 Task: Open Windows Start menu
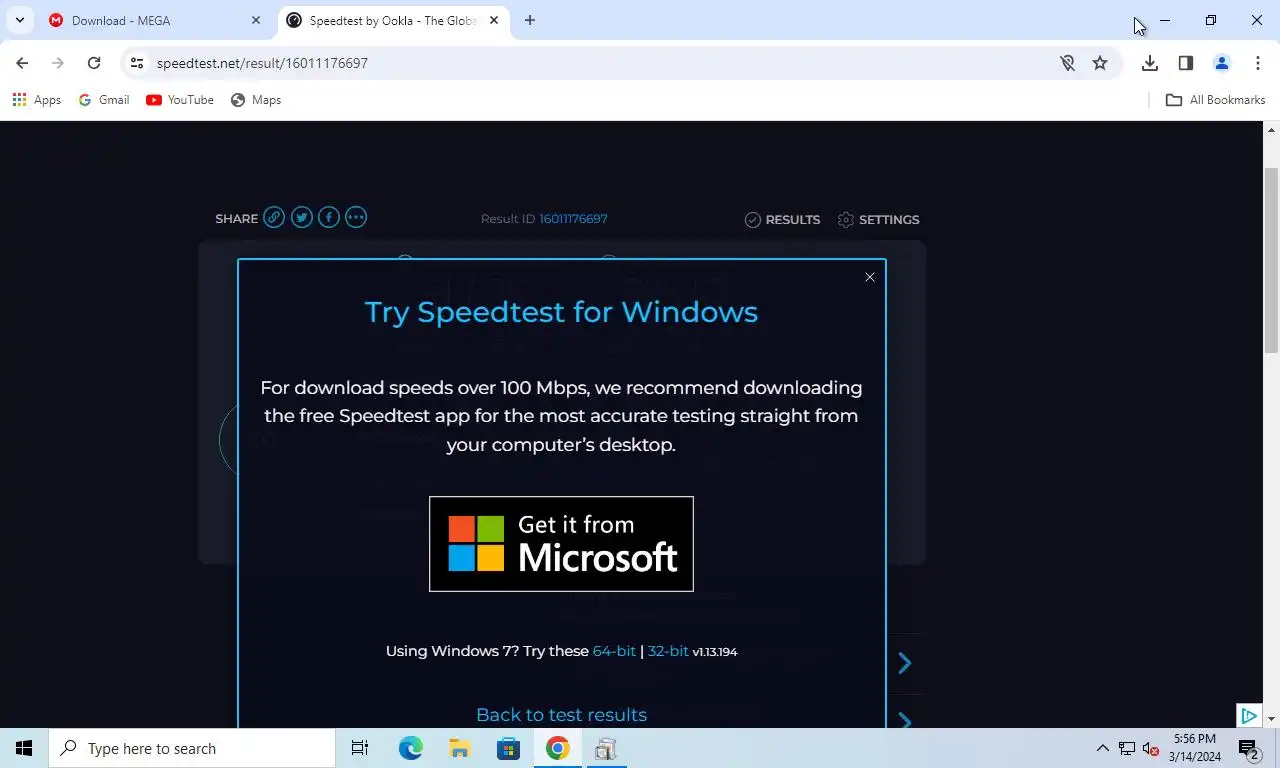pos(24,748)
